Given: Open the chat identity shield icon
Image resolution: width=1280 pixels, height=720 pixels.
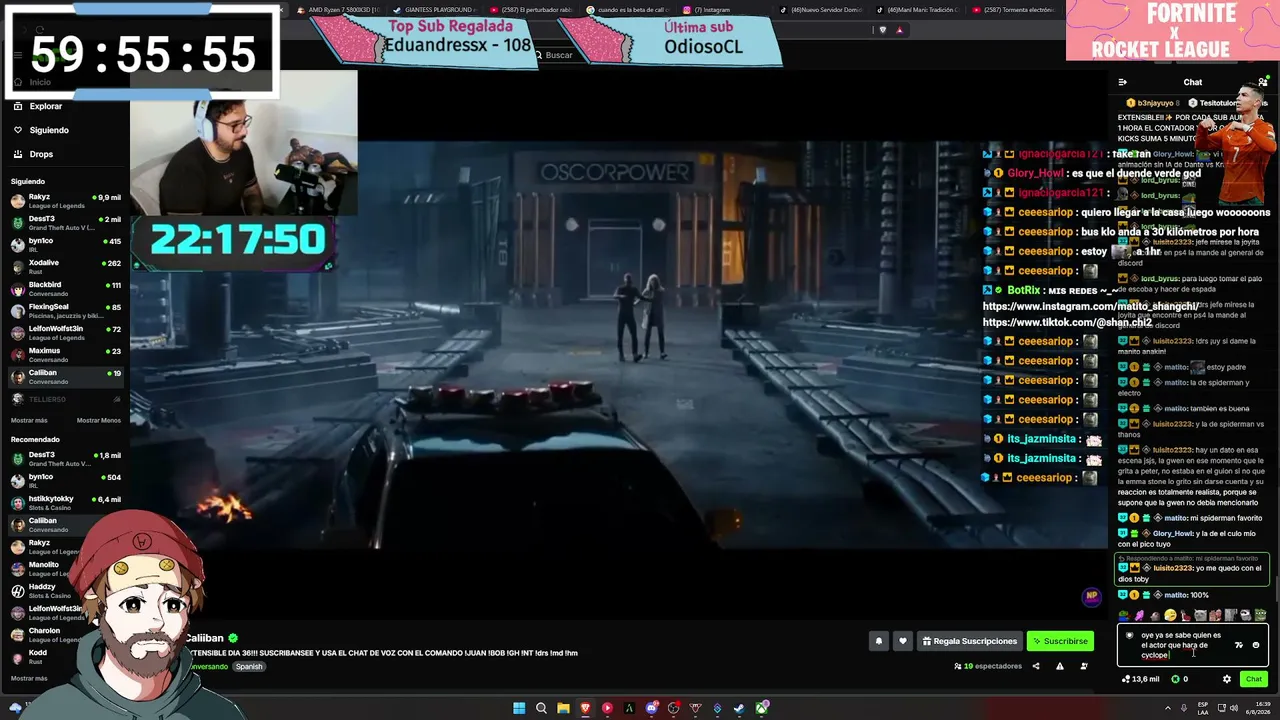Looking at the screenshot, I should [1129, 635].
